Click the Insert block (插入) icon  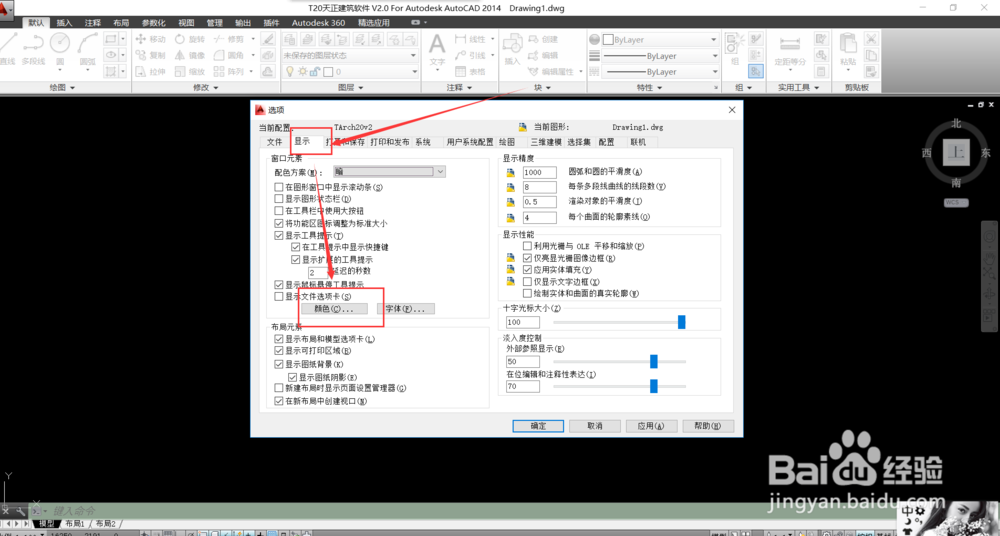(512, 50)
